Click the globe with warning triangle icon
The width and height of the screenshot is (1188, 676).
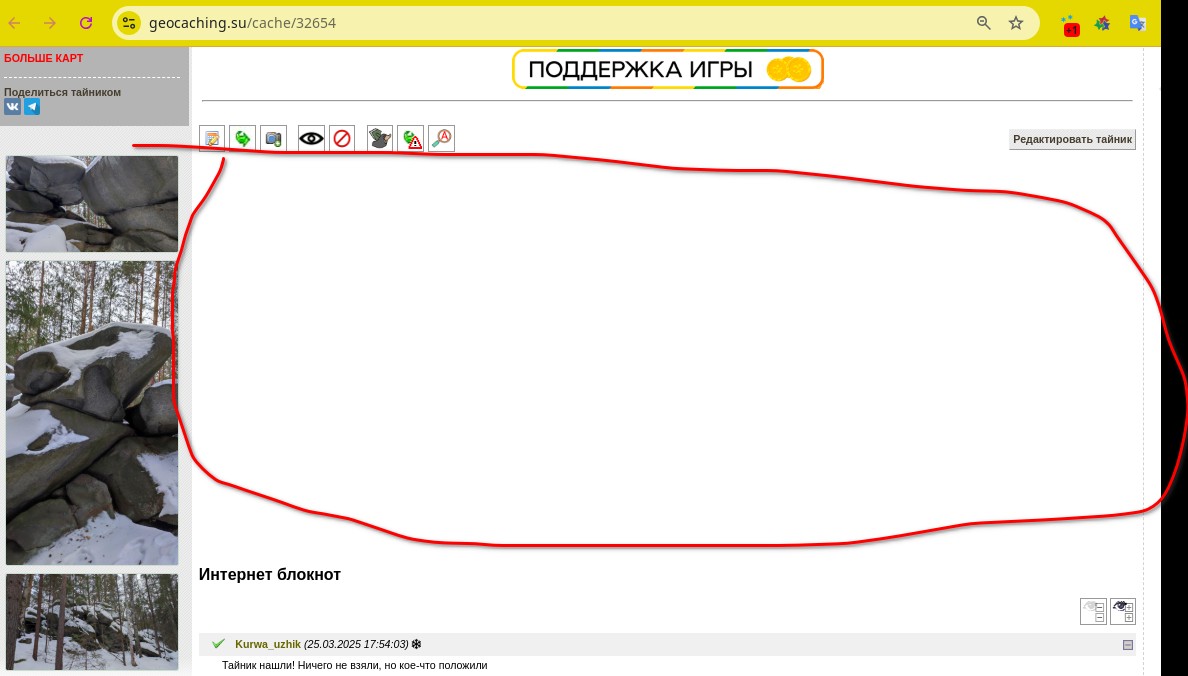pyautogui.click(x=411, y=138)
